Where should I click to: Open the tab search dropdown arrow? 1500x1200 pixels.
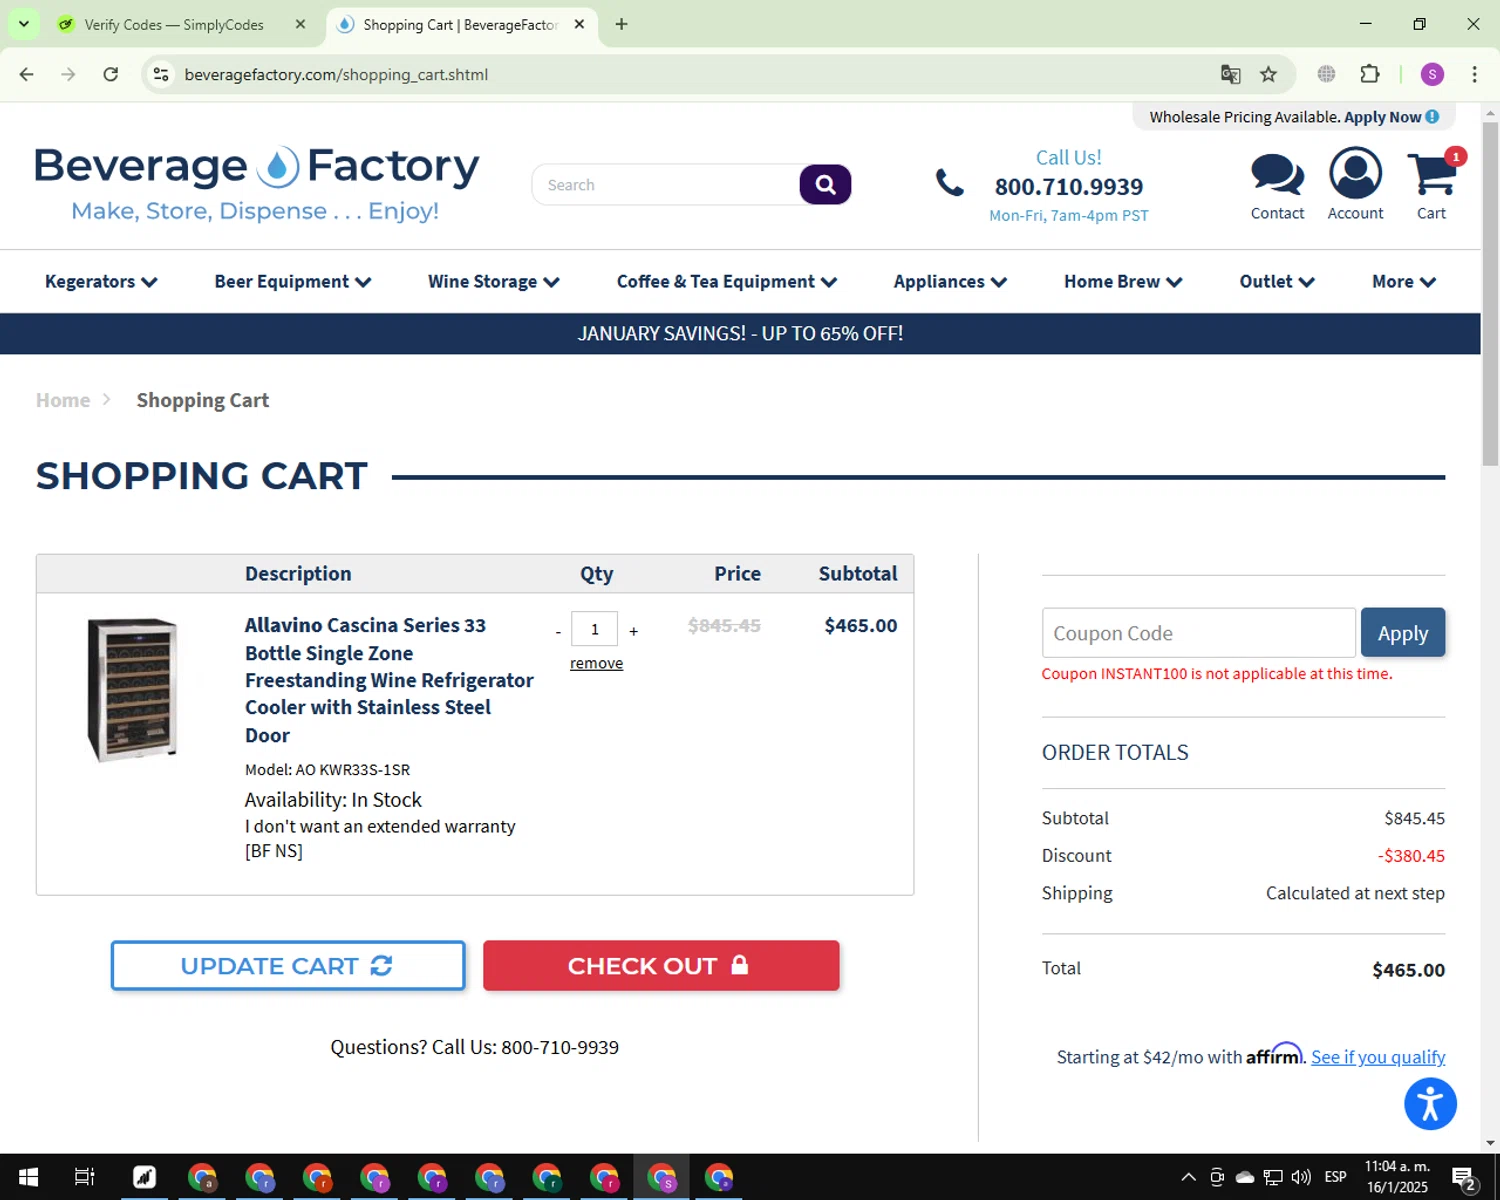pyautogui.click(x=23, y=24)
